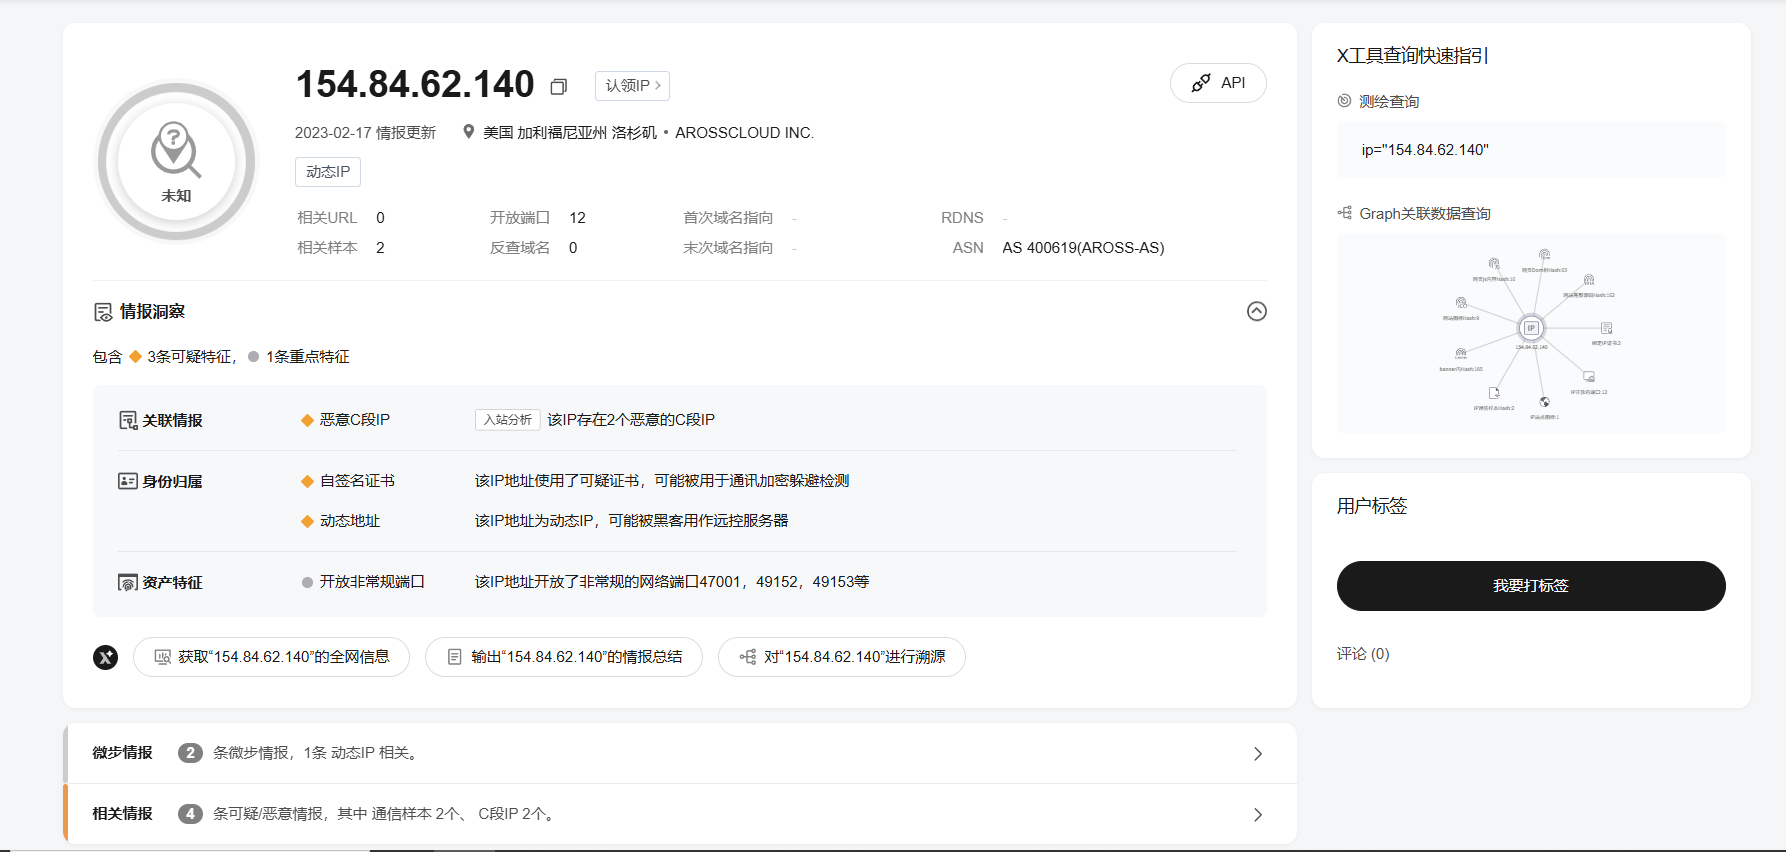The width and height of the screenshot is (1786, 852).
Task: Click 输出情报总结 suggestion button
Action: pos(564,657)
